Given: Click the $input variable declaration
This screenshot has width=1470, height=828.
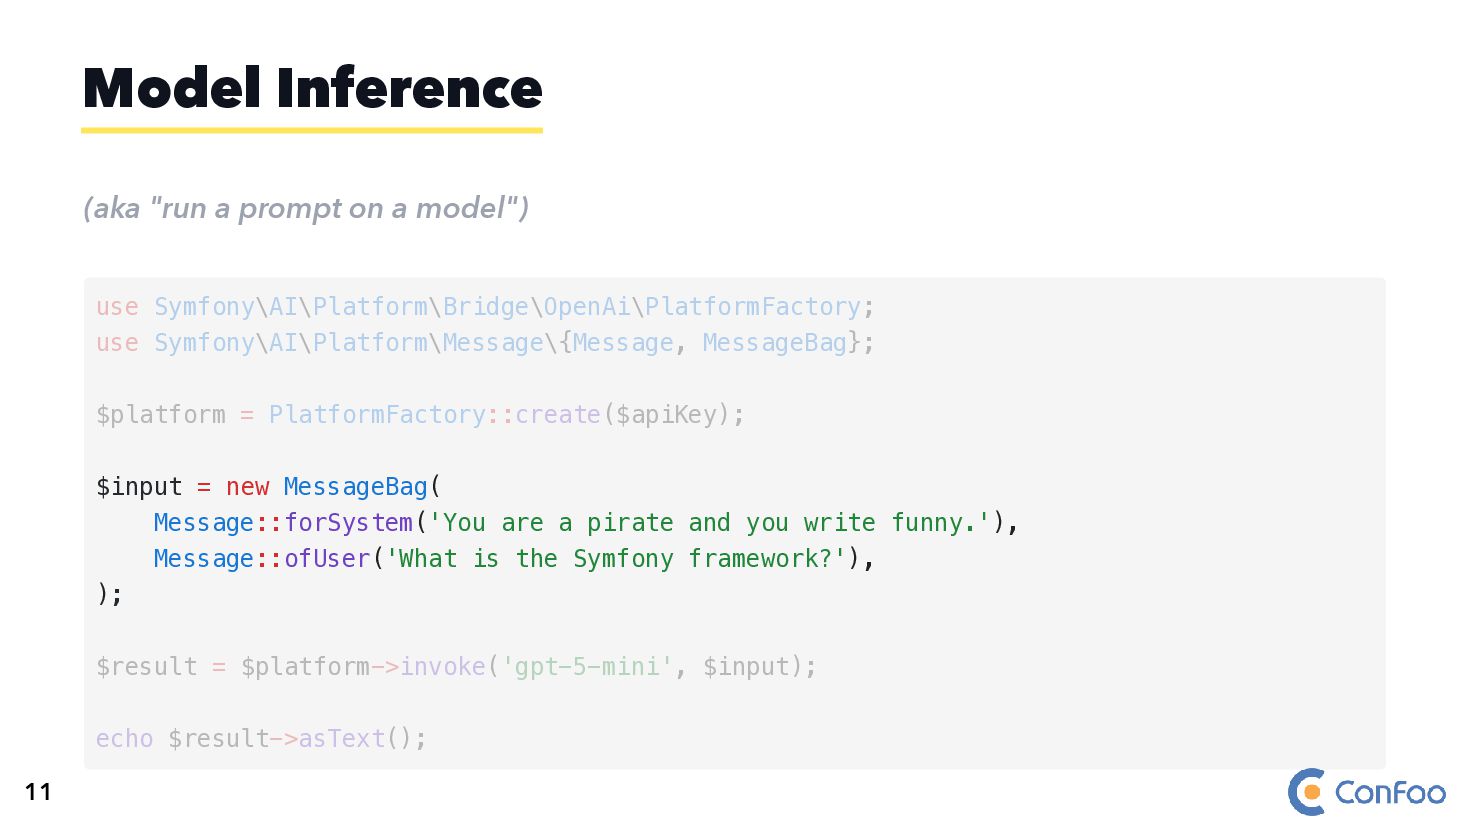Looking at the screenshot, I should tap(139, 486).
